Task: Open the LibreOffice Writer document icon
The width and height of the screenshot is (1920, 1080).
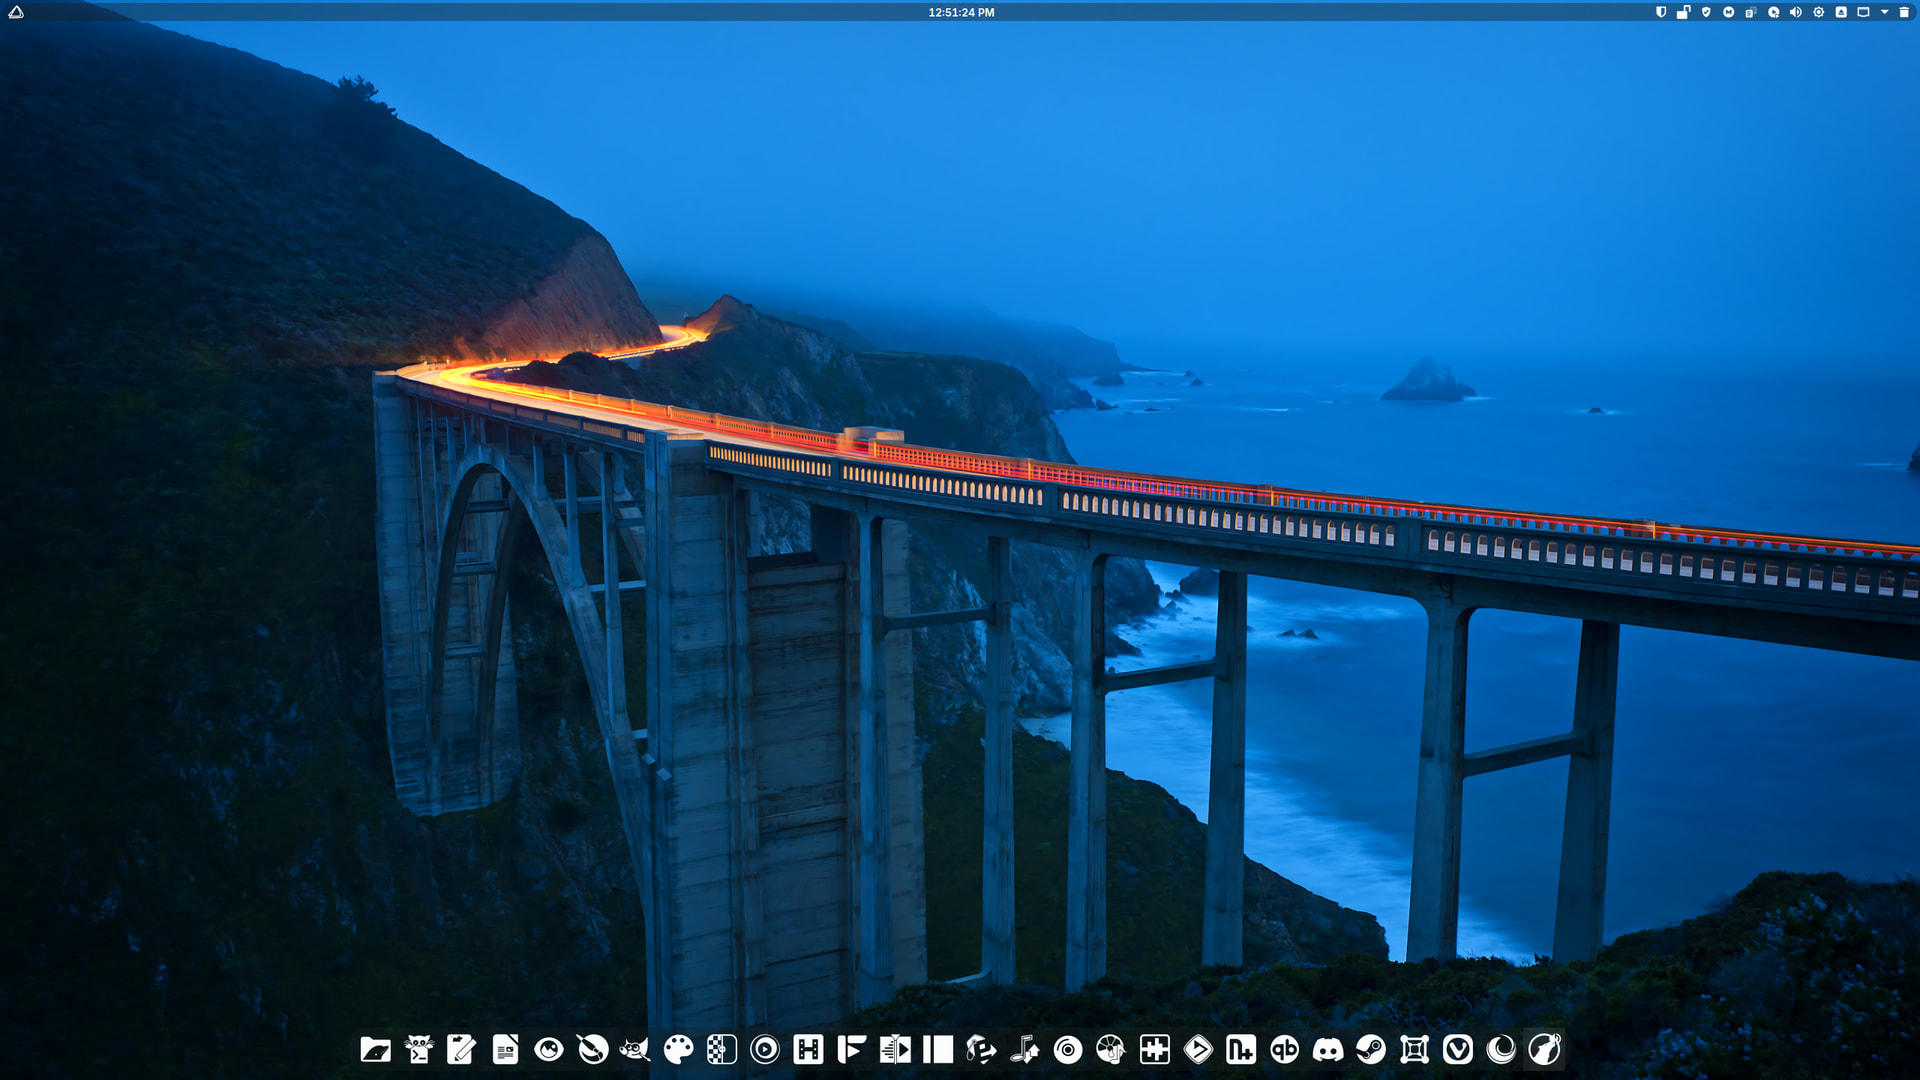Action: point(506,1049)
